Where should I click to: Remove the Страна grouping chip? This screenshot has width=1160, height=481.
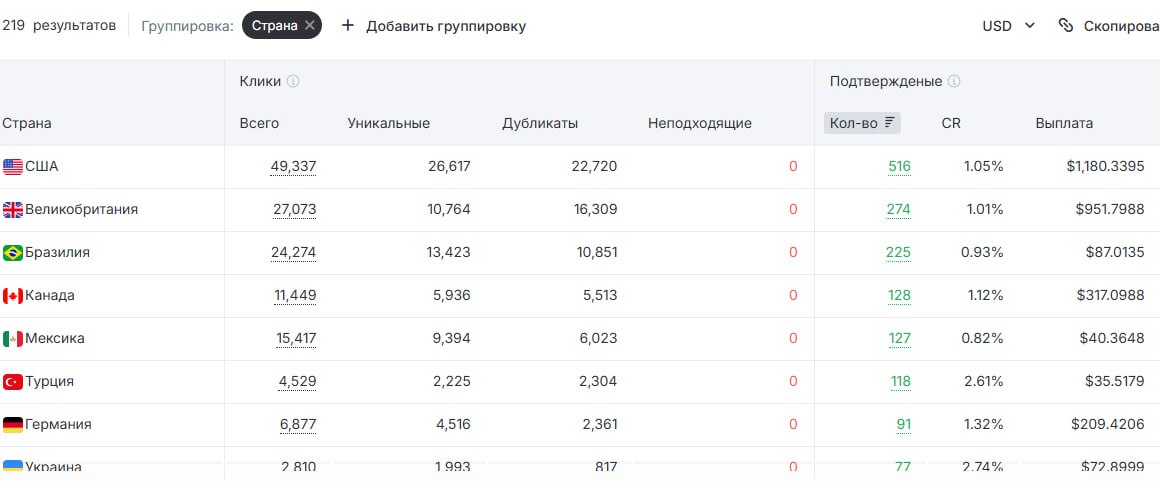(x=310, y=26)
